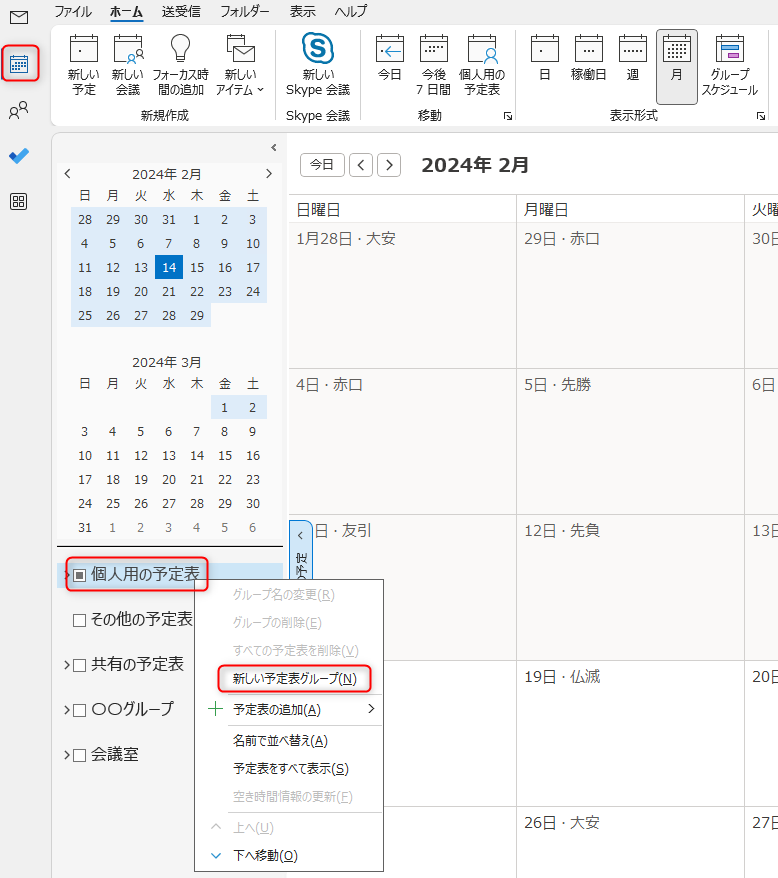Viewport: 778px width, 878px height.
Task: Tick the 会議室 calendar group checkbox
Action: [x=80, y=755]
